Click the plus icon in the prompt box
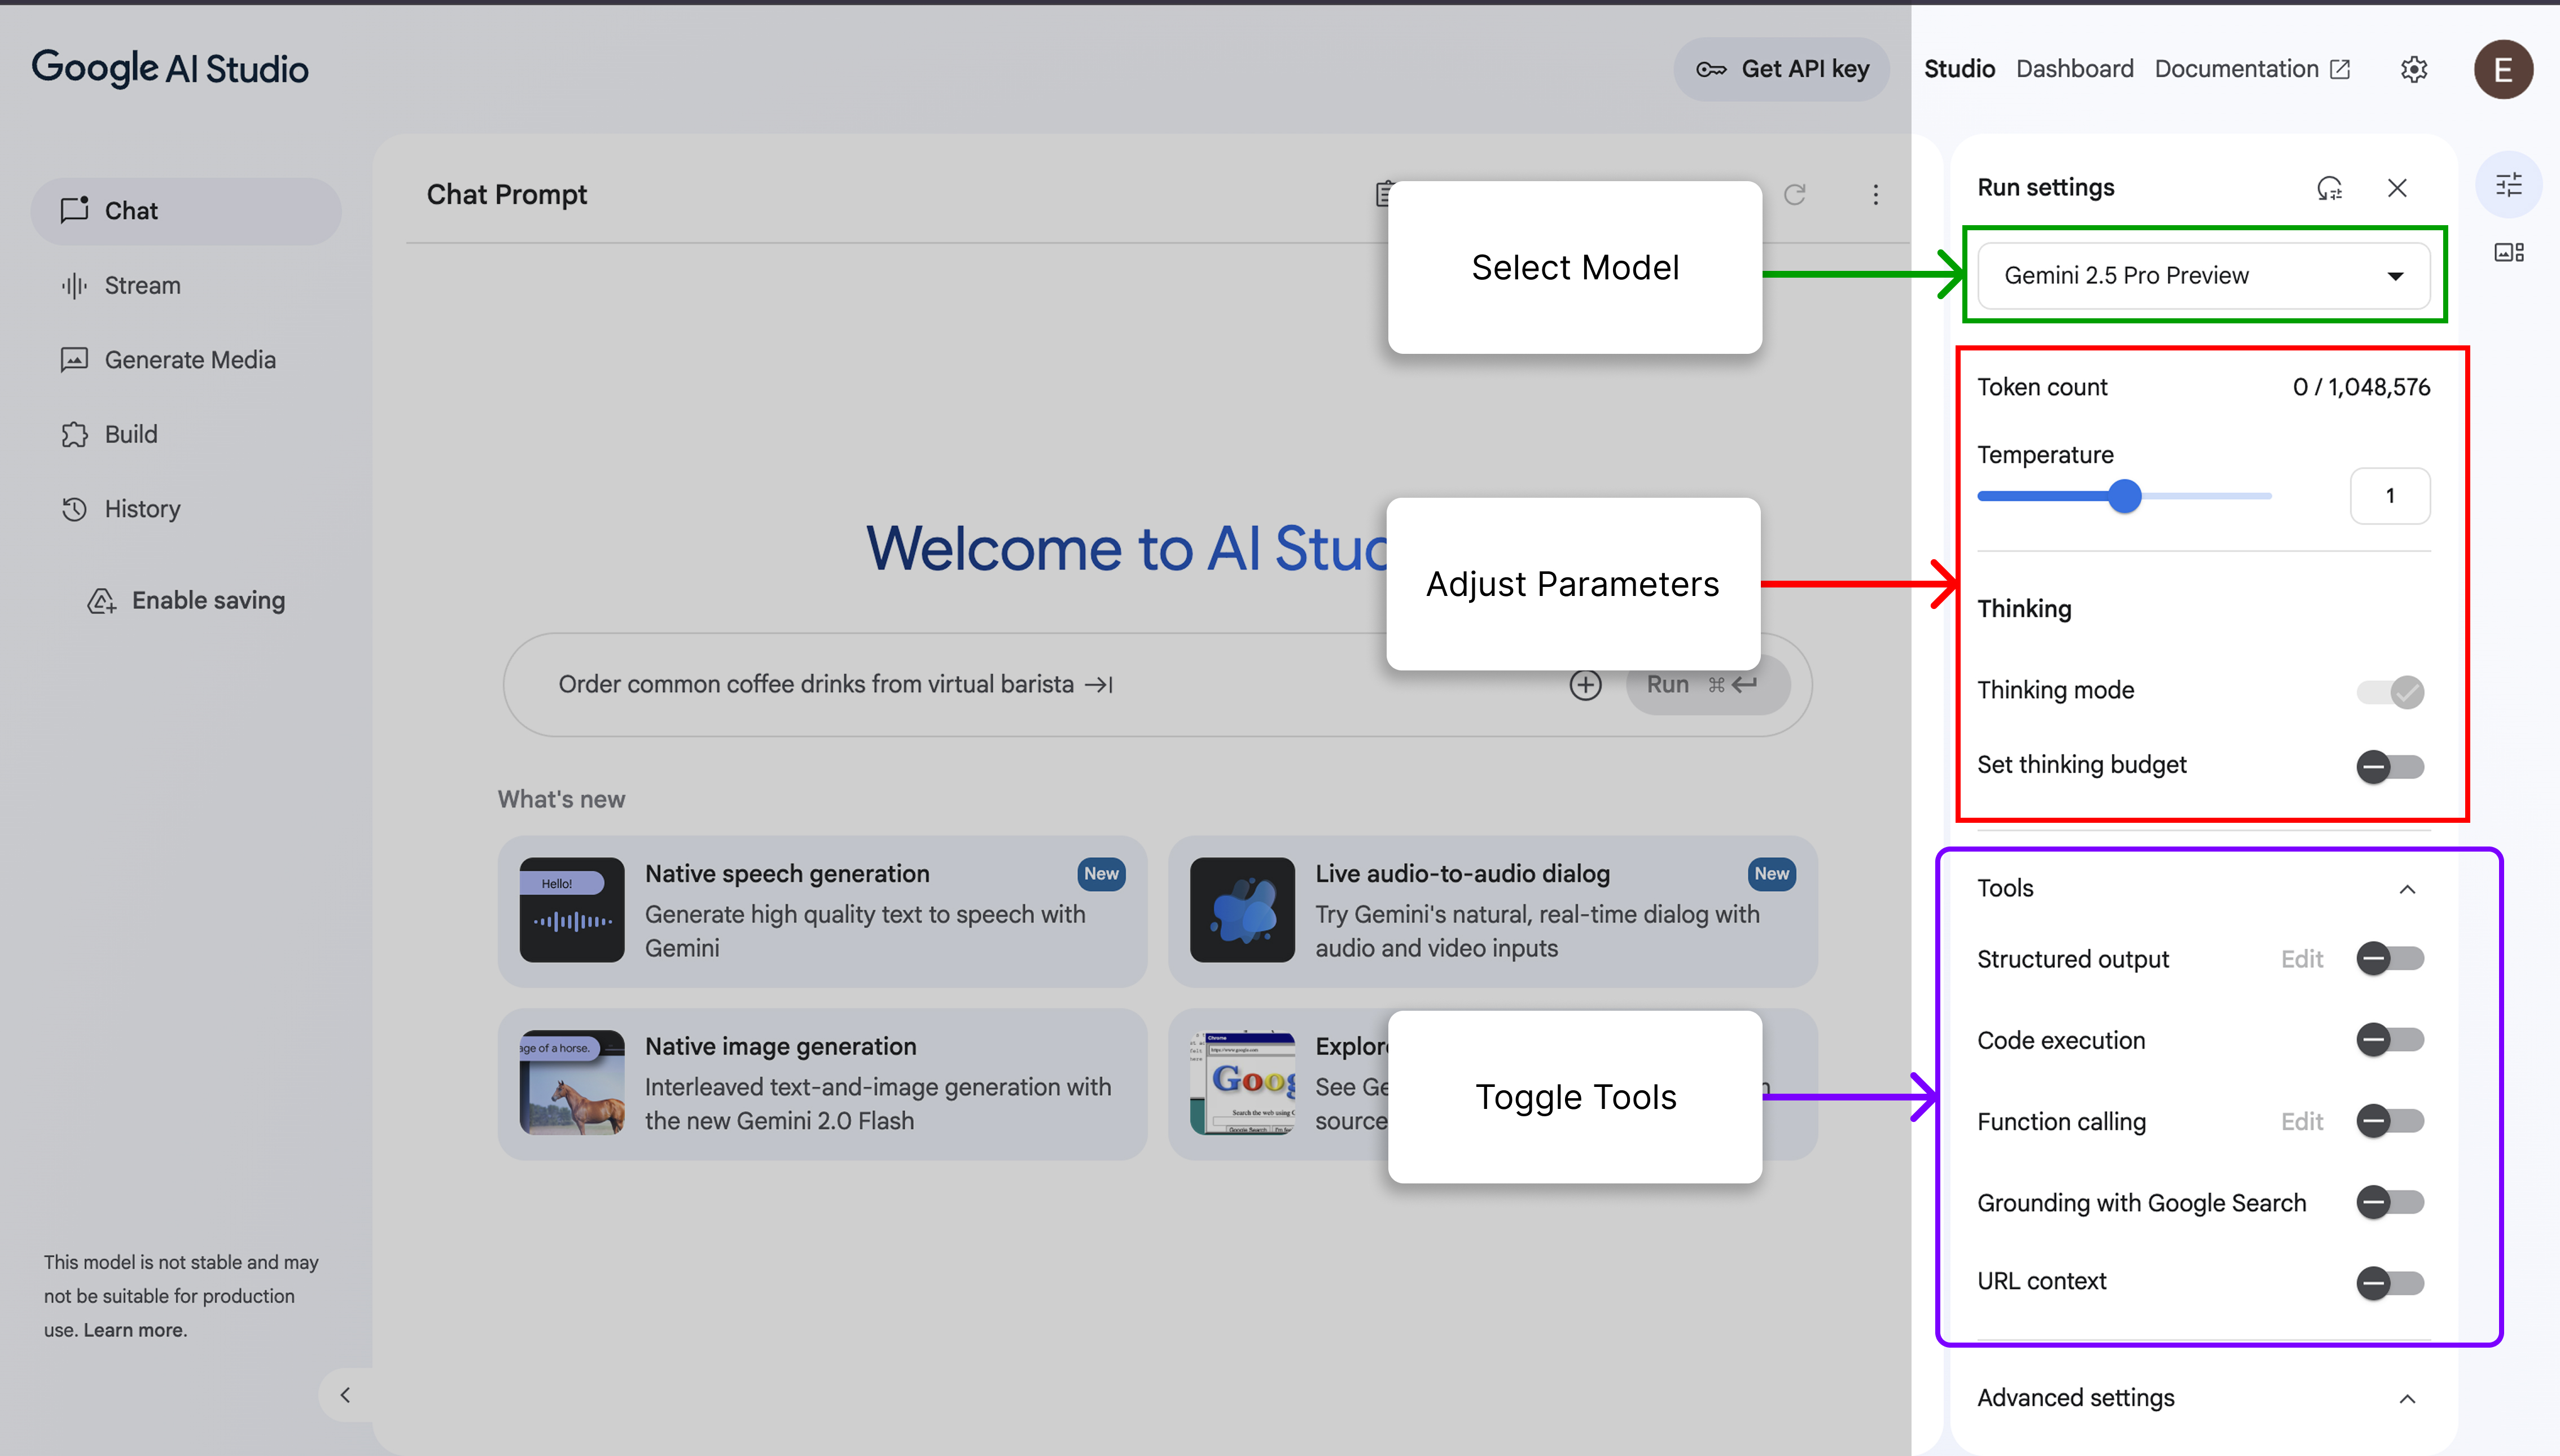 click(x=1585, y=685)
